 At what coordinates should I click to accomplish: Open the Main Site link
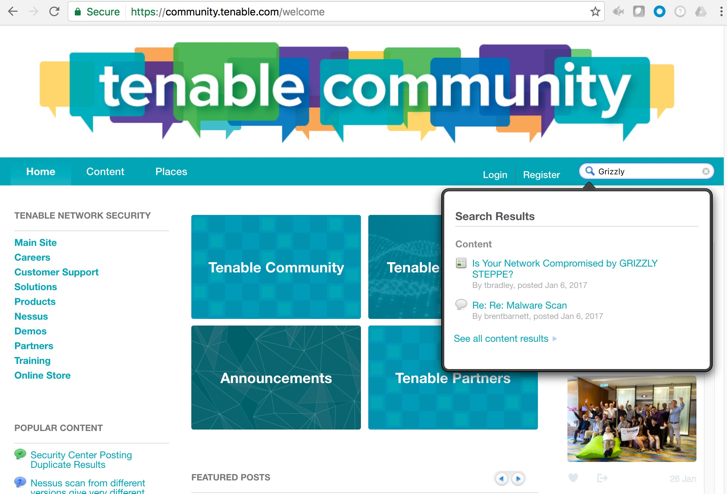[35, 243]
